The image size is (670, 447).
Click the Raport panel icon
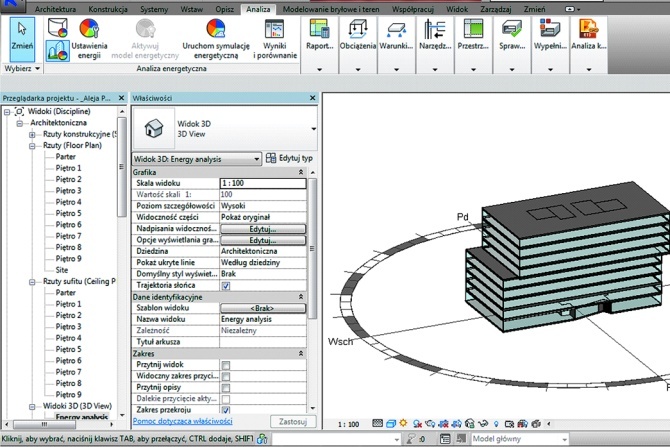pyautogui.click(x=319, y=29)
